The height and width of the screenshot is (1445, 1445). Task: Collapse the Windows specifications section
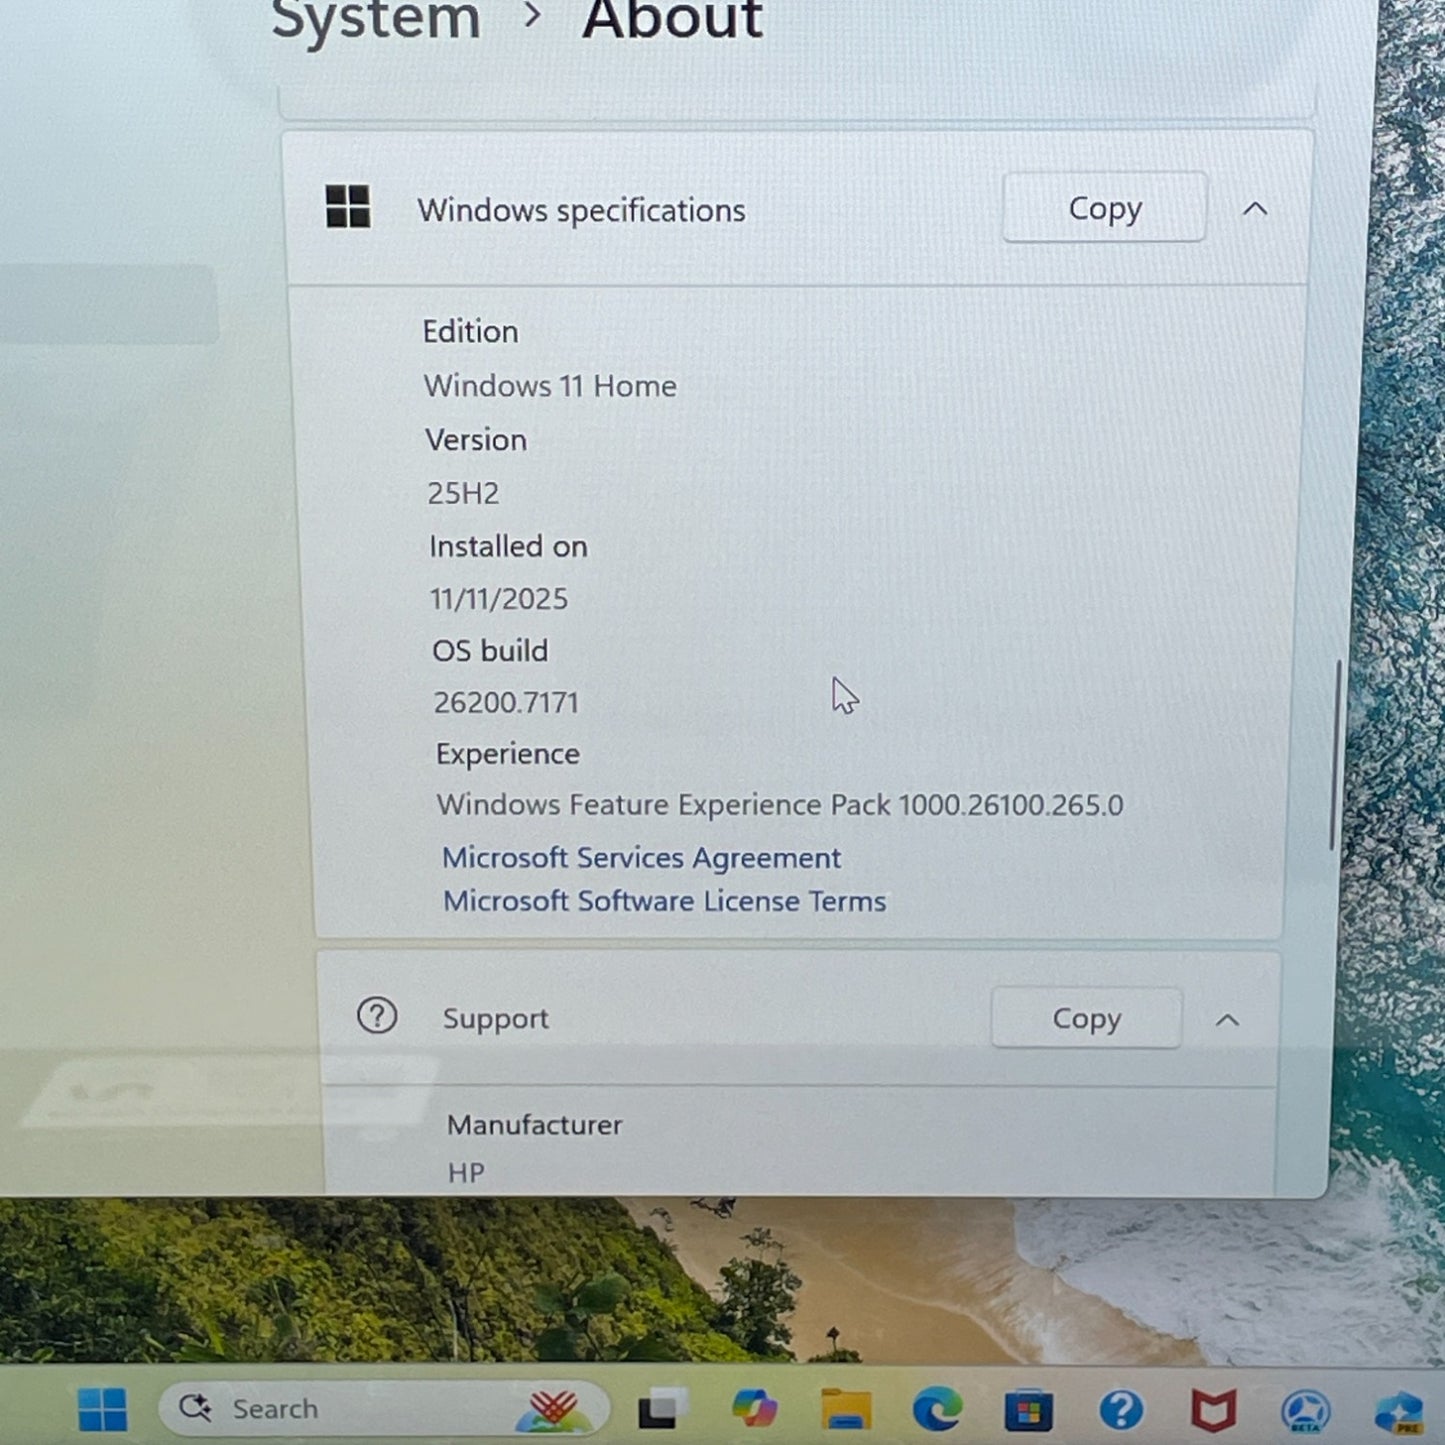tap(1255, 209)
